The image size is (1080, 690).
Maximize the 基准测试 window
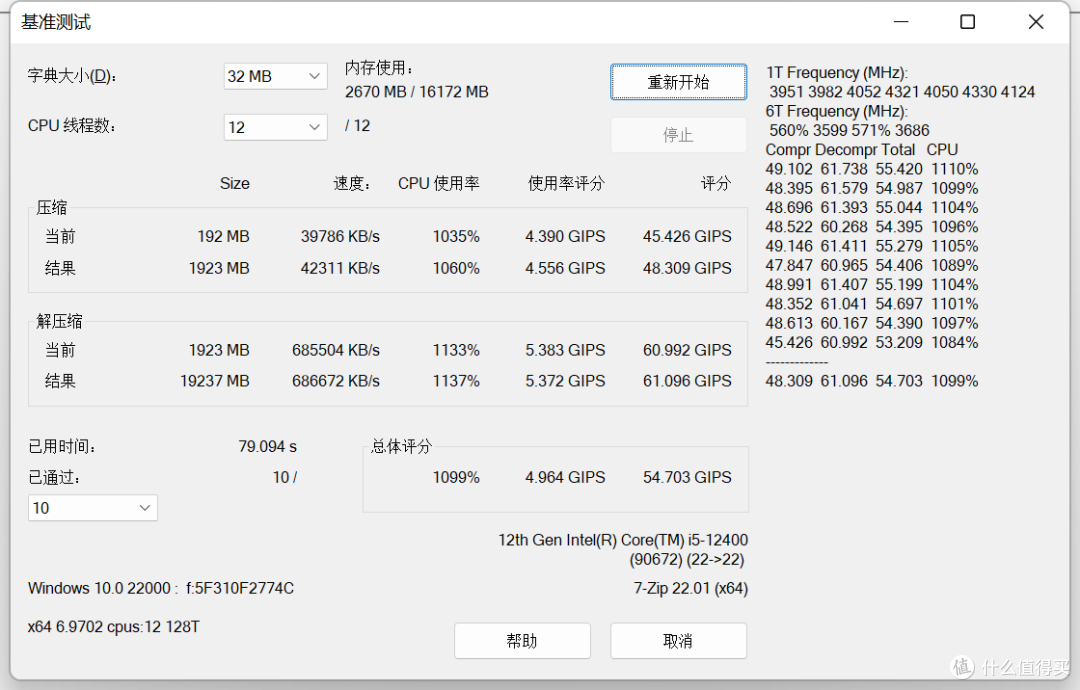(x=968, y=22)
